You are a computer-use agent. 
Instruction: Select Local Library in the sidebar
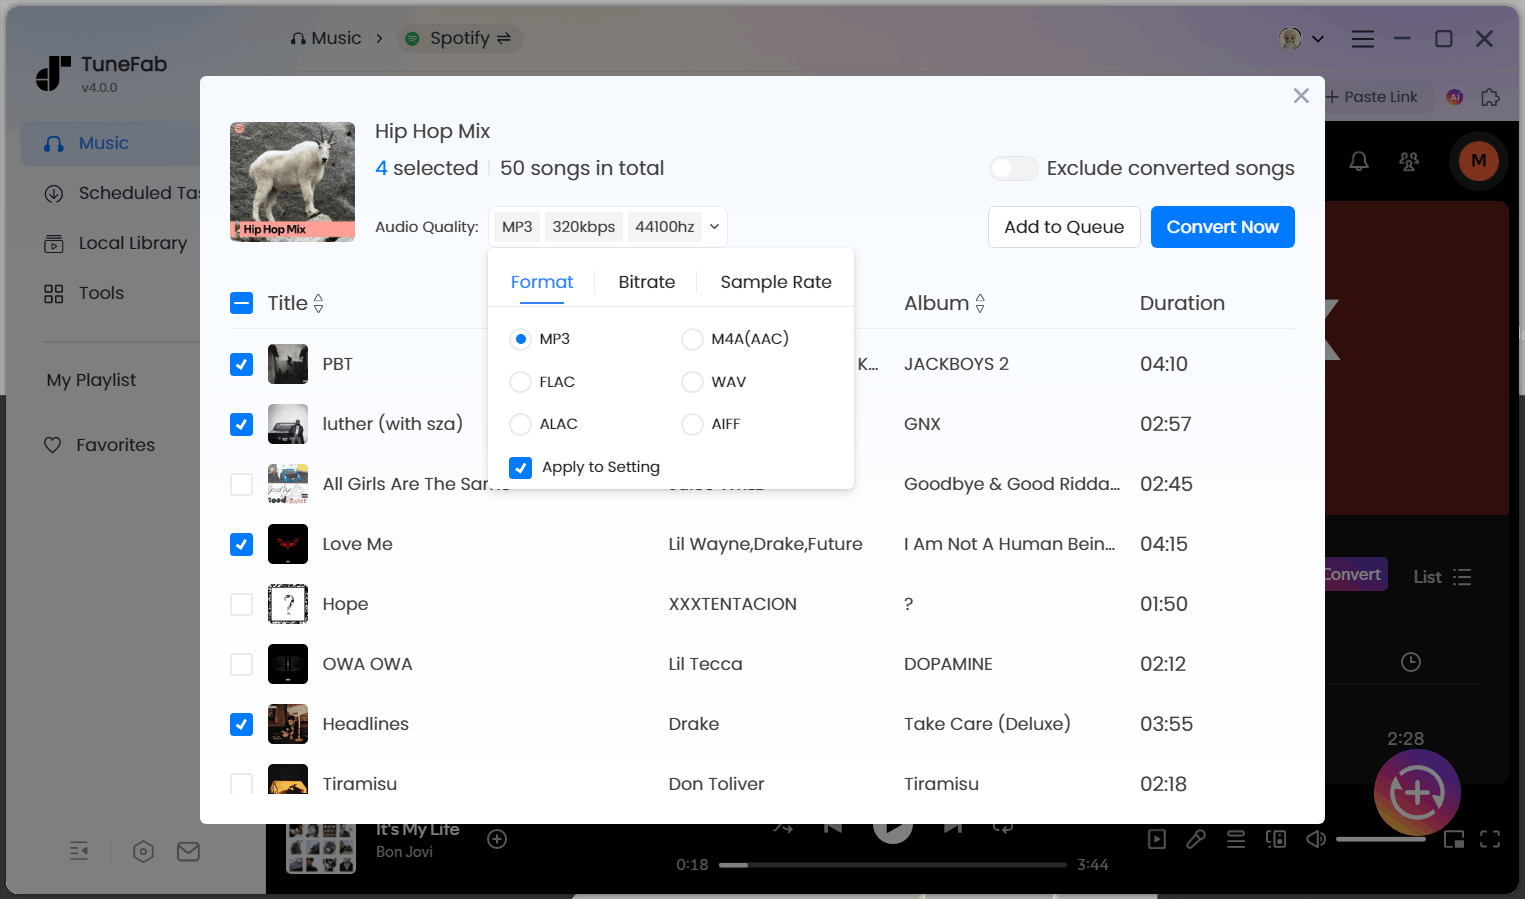tap(132, 243)
